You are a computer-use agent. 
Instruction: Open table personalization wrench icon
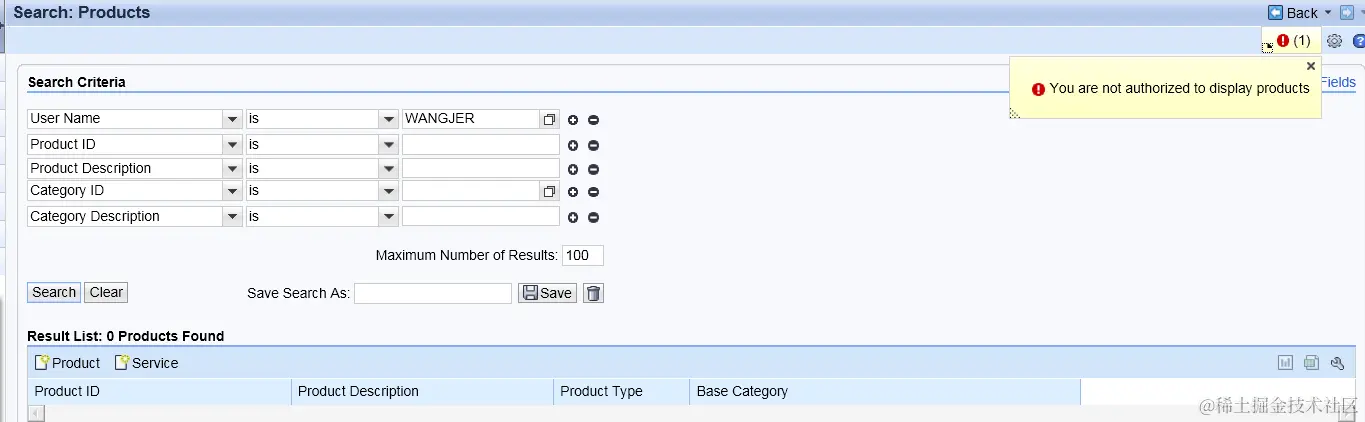point(1337,364)
